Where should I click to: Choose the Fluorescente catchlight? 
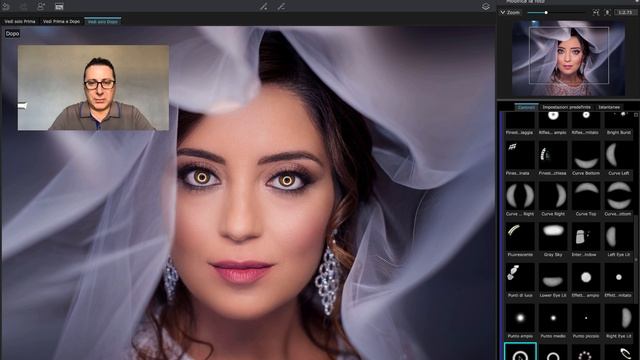[x=520, y=240]
